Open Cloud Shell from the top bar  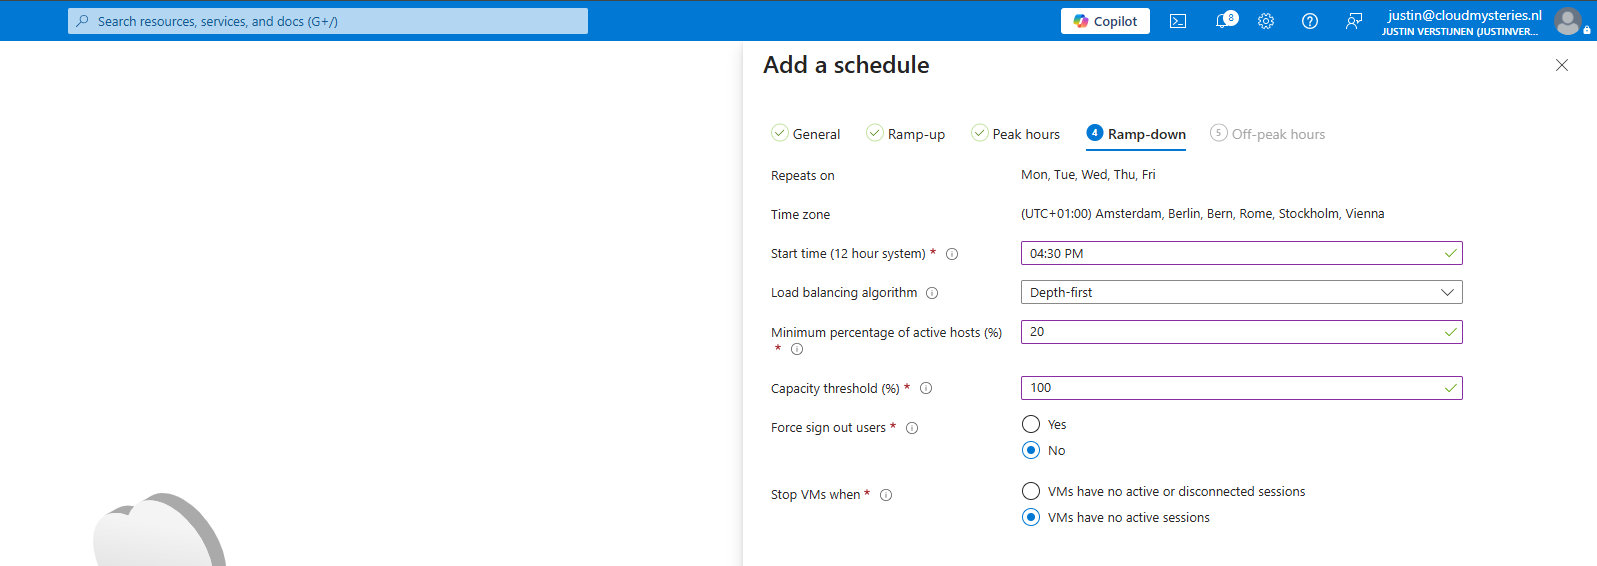click(x=1178, y=21)
